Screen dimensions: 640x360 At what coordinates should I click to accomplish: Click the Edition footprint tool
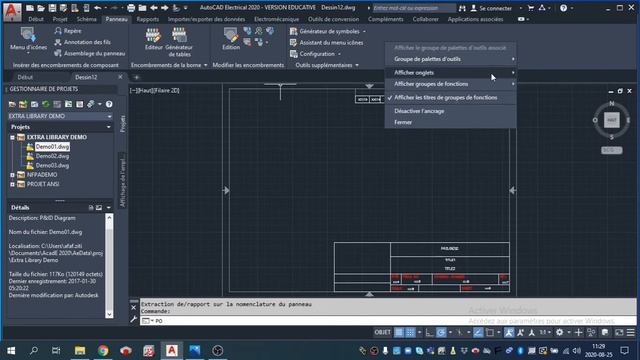point(231,39)
